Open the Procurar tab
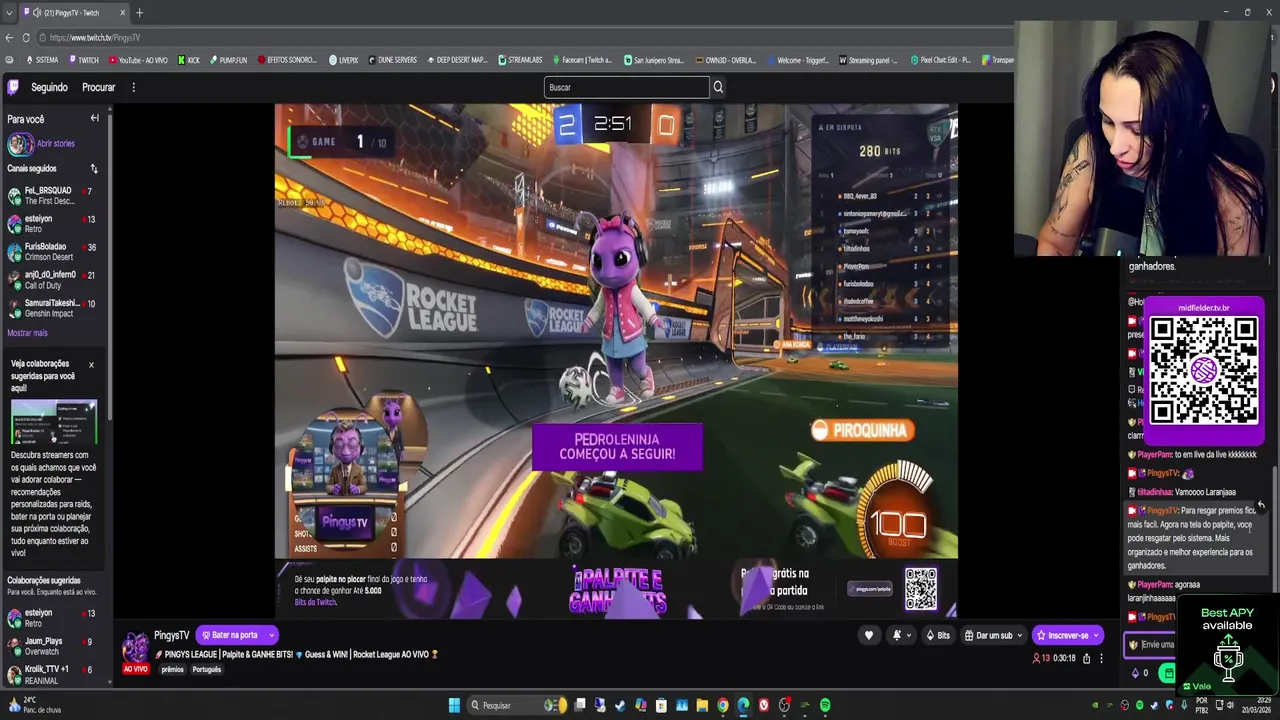Viewport: 1280px width, 720px height. (x=98, y=87)
